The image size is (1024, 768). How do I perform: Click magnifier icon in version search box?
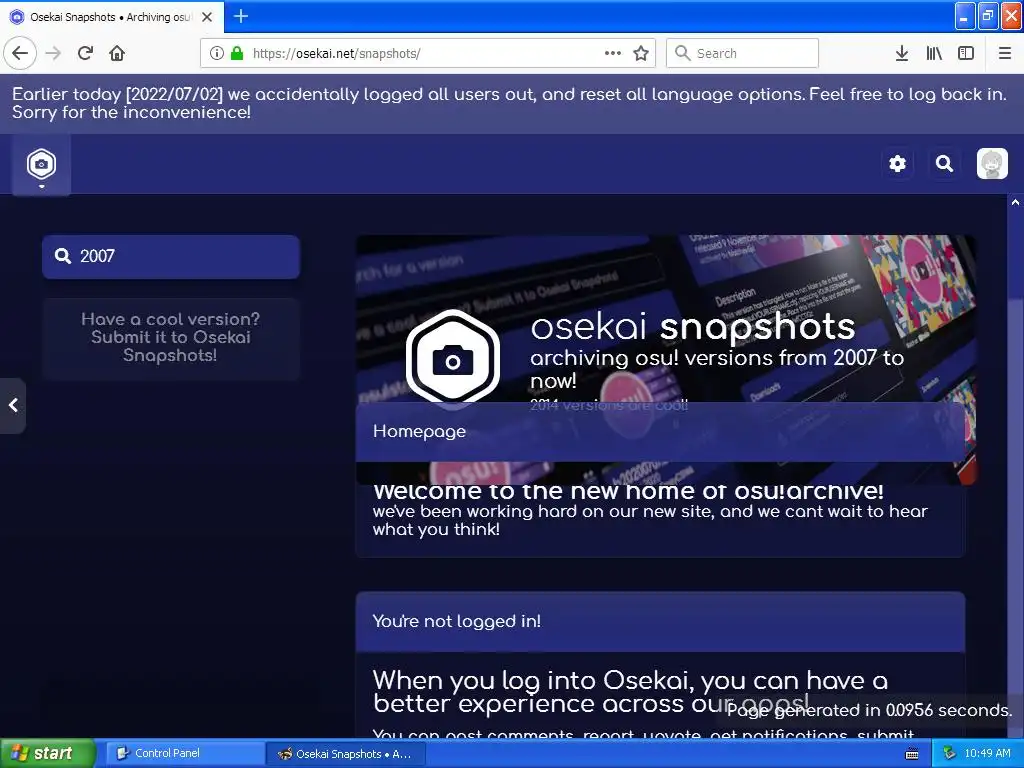pos(63,256)
